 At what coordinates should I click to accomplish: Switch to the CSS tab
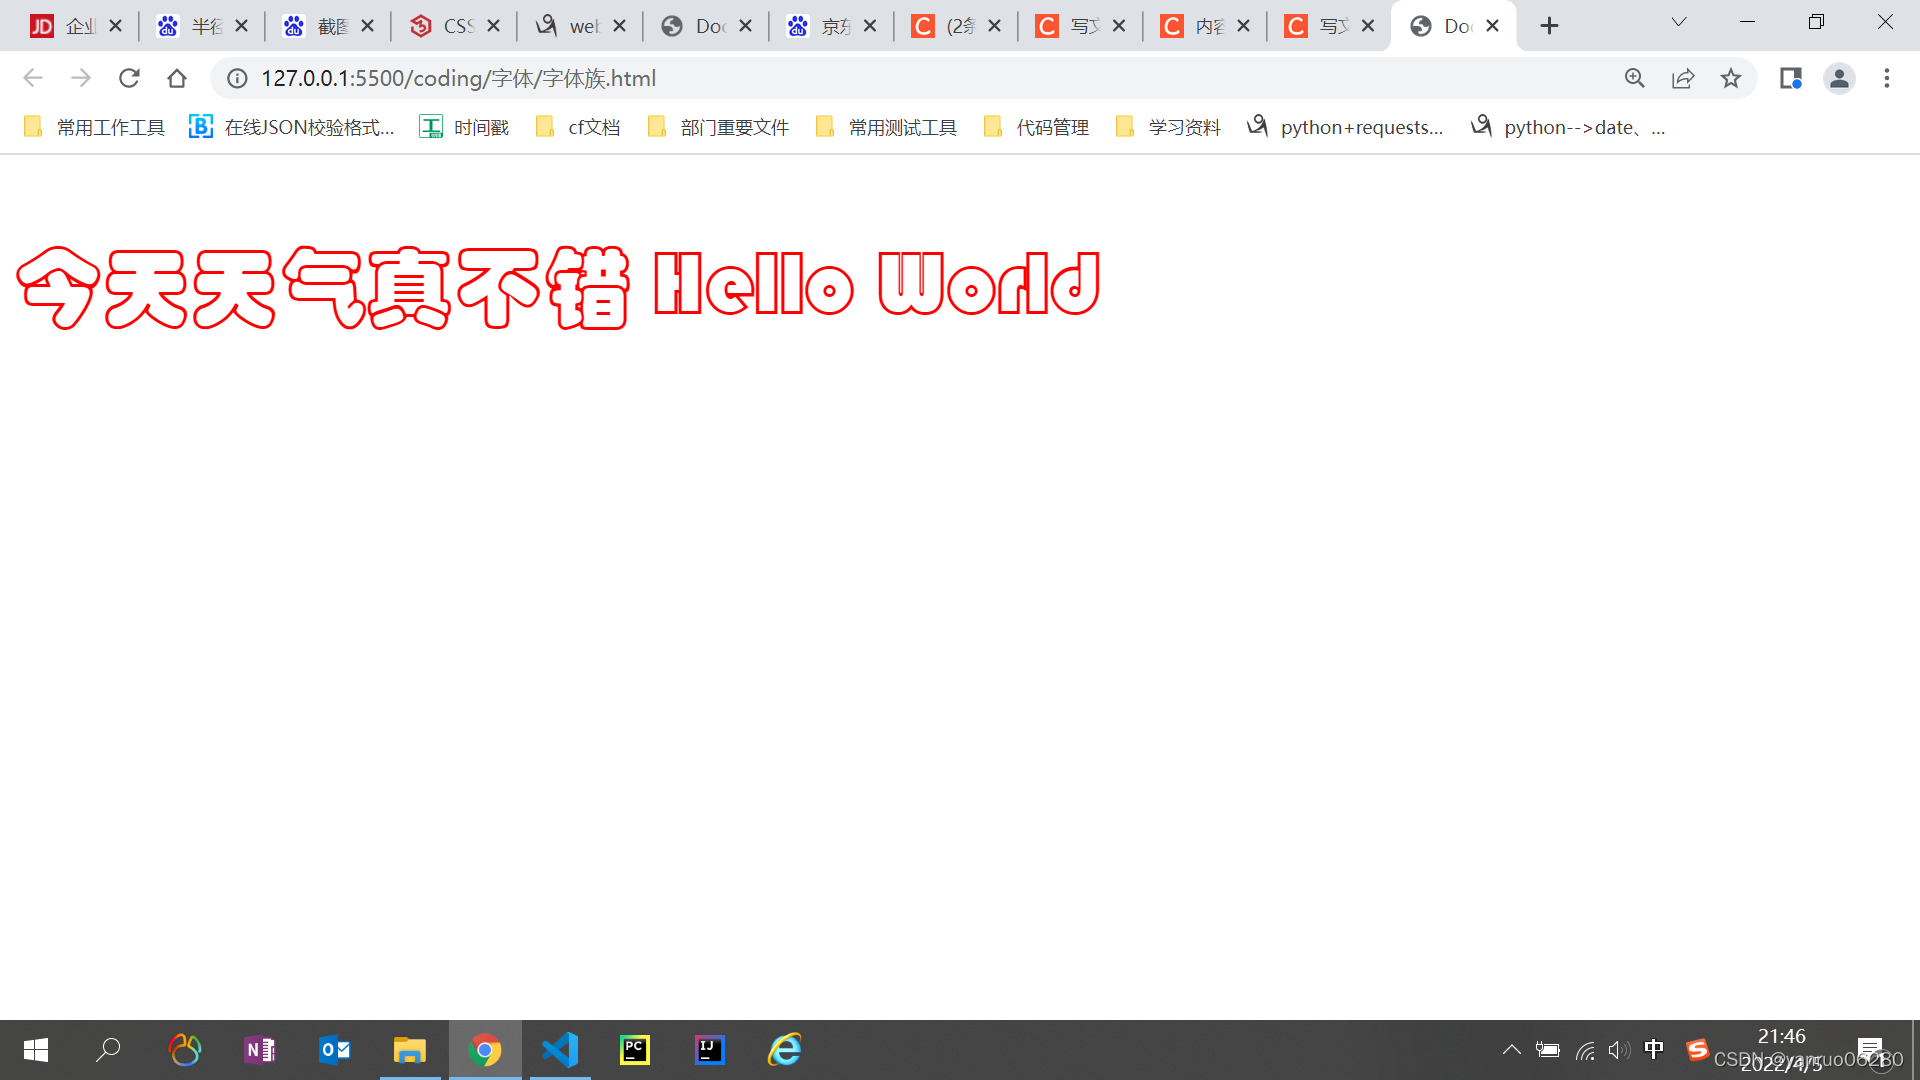pyautogui.click(x=445, y=26)
